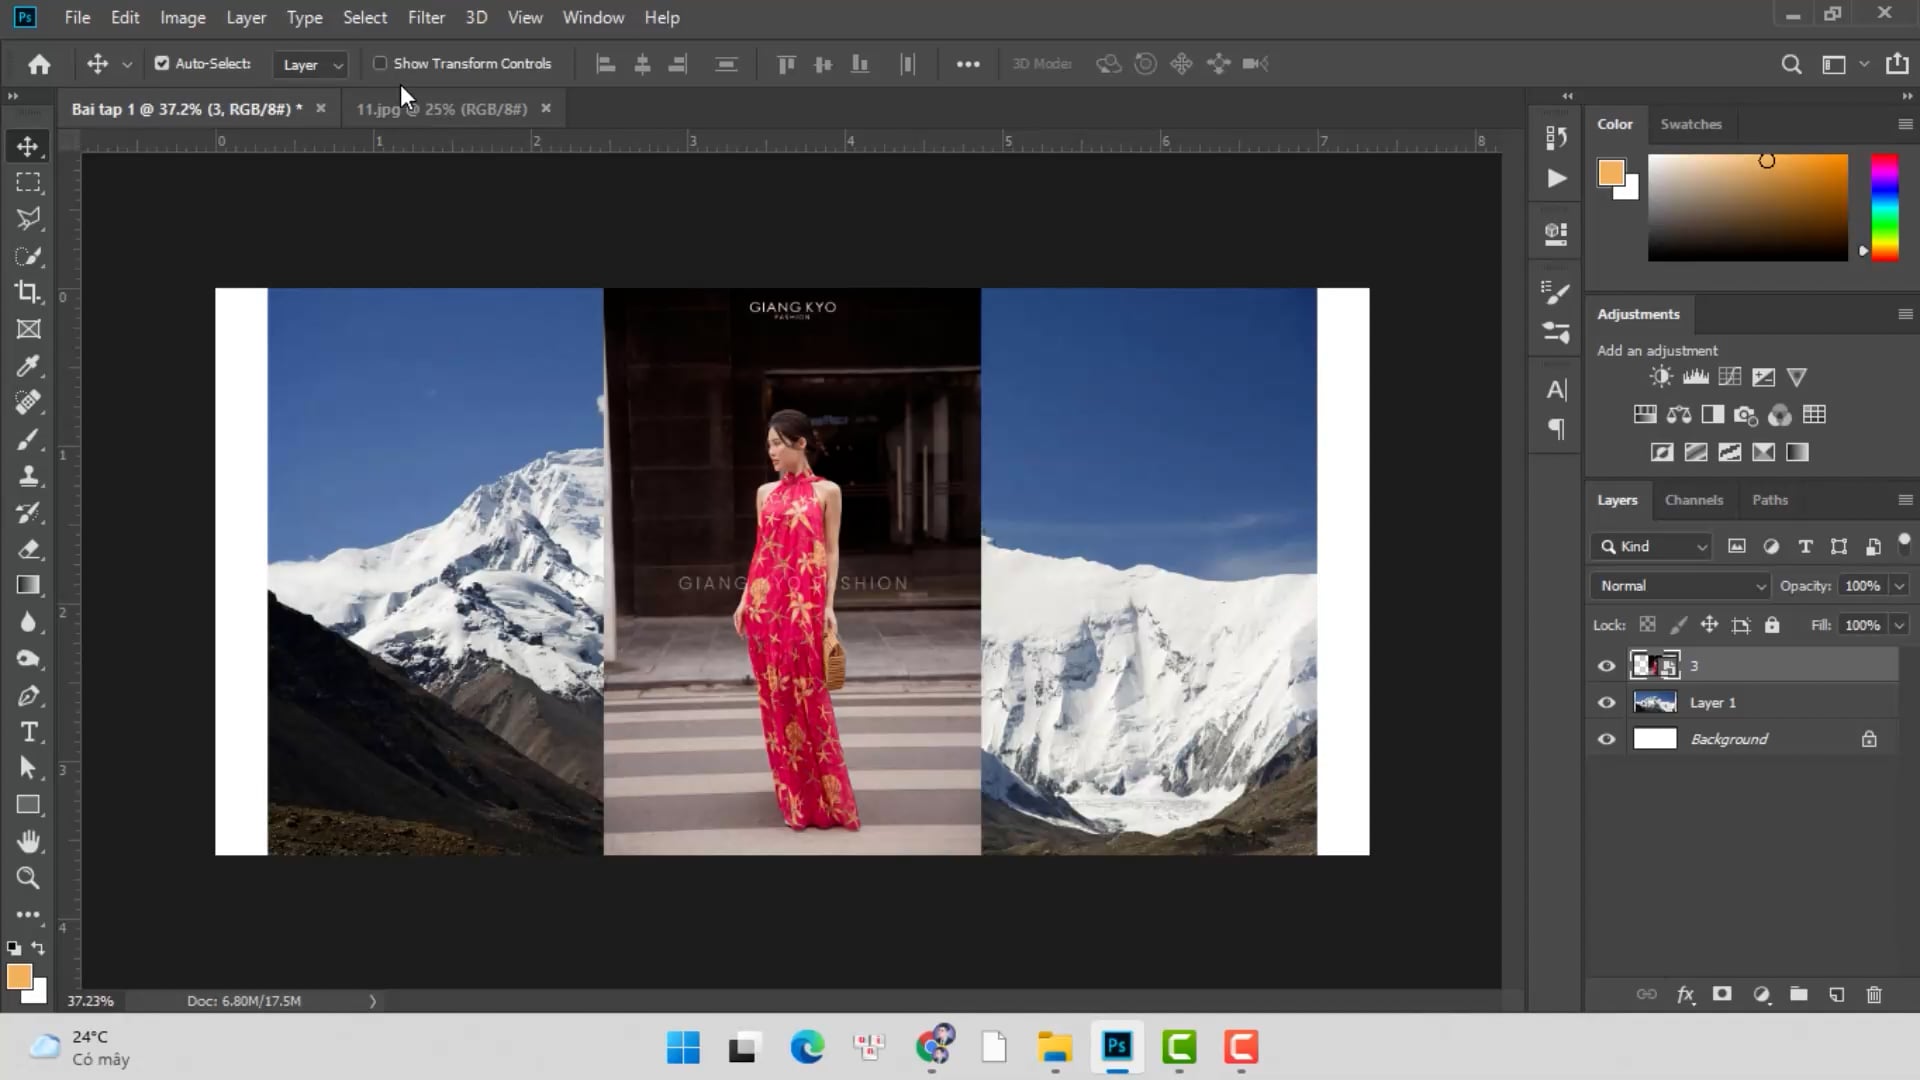Click the hue slider strip
1920x1080 pixels.
pos(1885,208)
